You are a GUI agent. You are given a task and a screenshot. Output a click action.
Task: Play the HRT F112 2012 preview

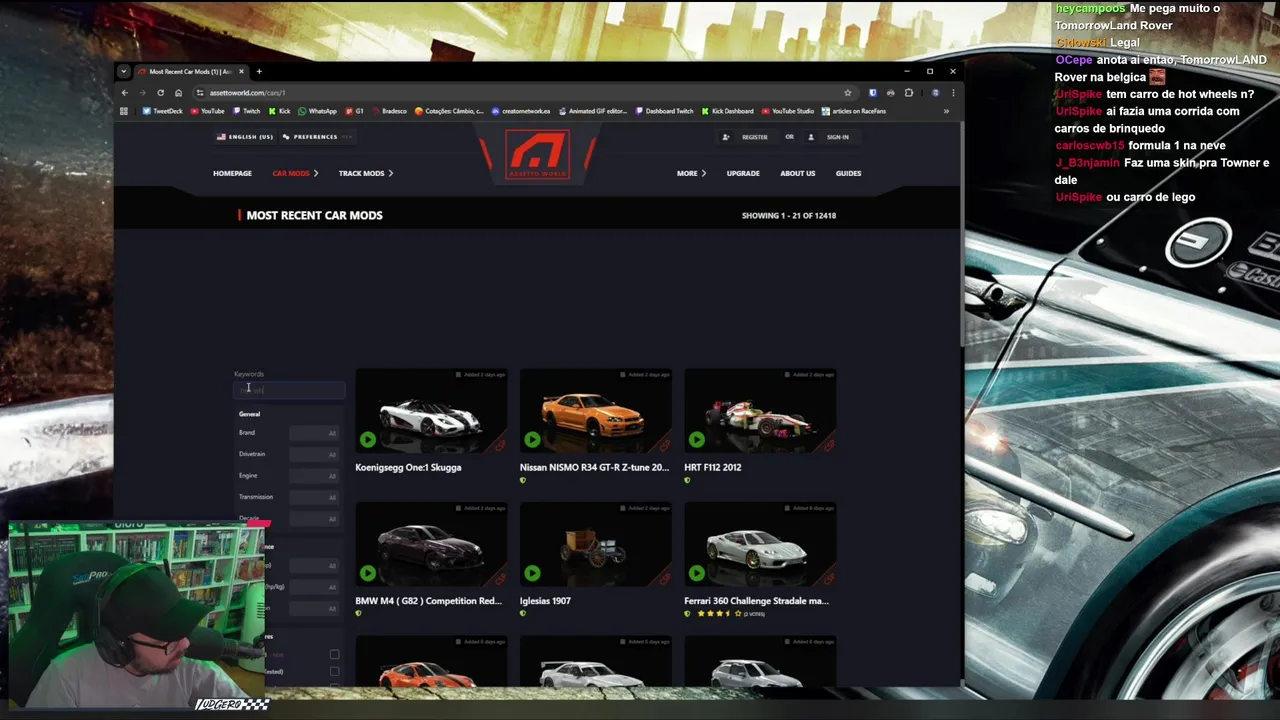[697, 439]
